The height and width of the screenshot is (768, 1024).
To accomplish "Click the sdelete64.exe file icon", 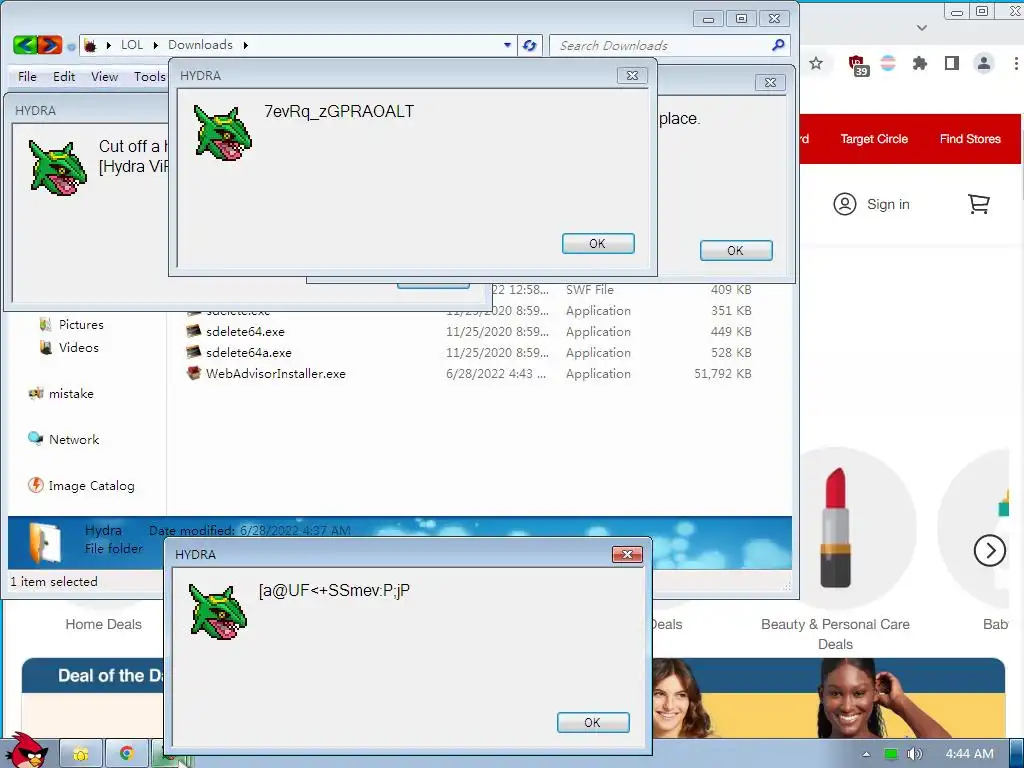I will 193,331.
